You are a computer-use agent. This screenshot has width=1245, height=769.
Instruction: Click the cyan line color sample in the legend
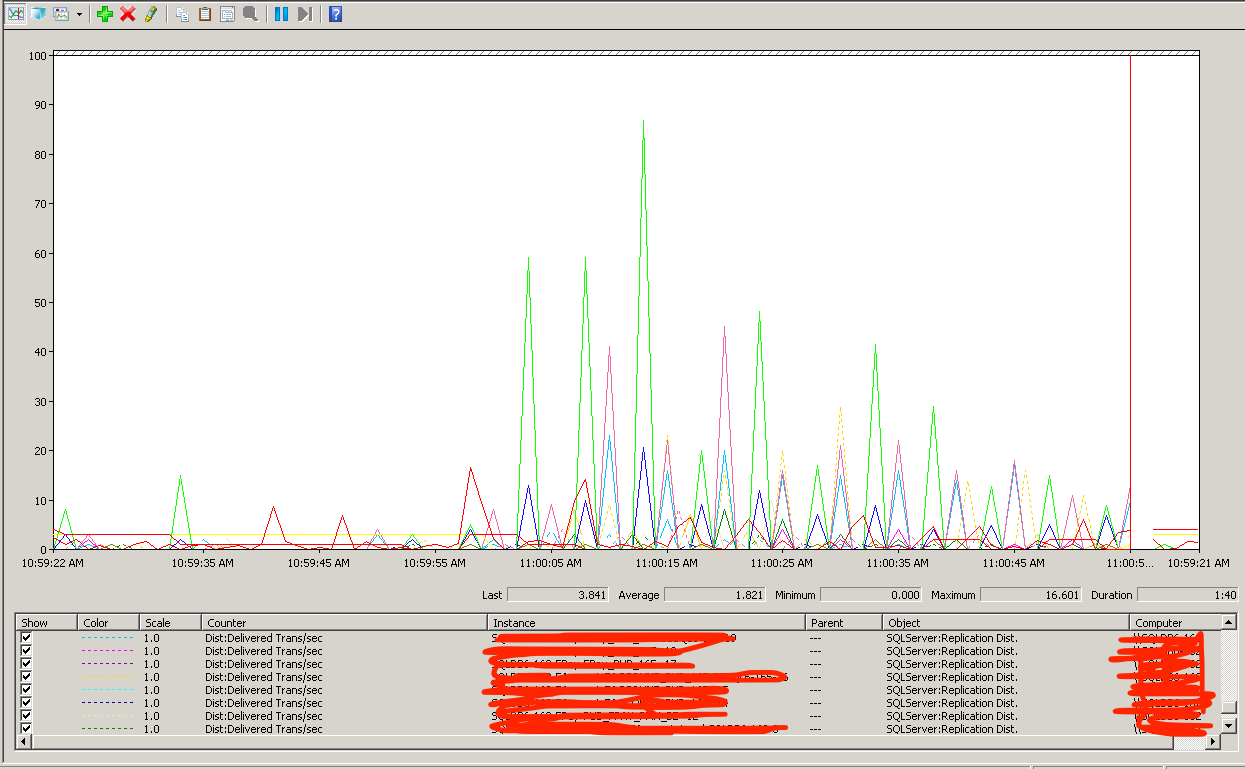pos(107,690)
